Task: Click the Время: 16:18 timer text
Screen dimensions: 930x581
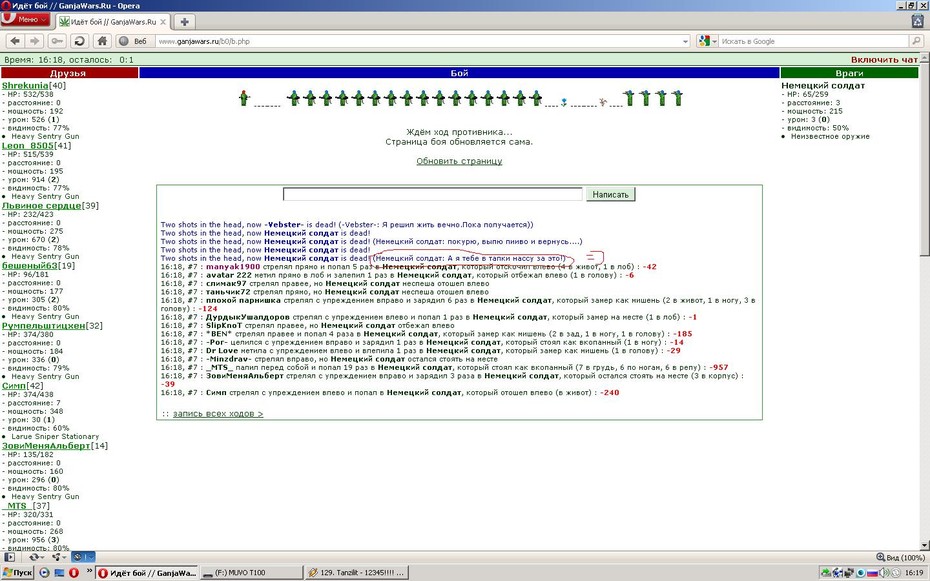Action: (x=33, y=59)
